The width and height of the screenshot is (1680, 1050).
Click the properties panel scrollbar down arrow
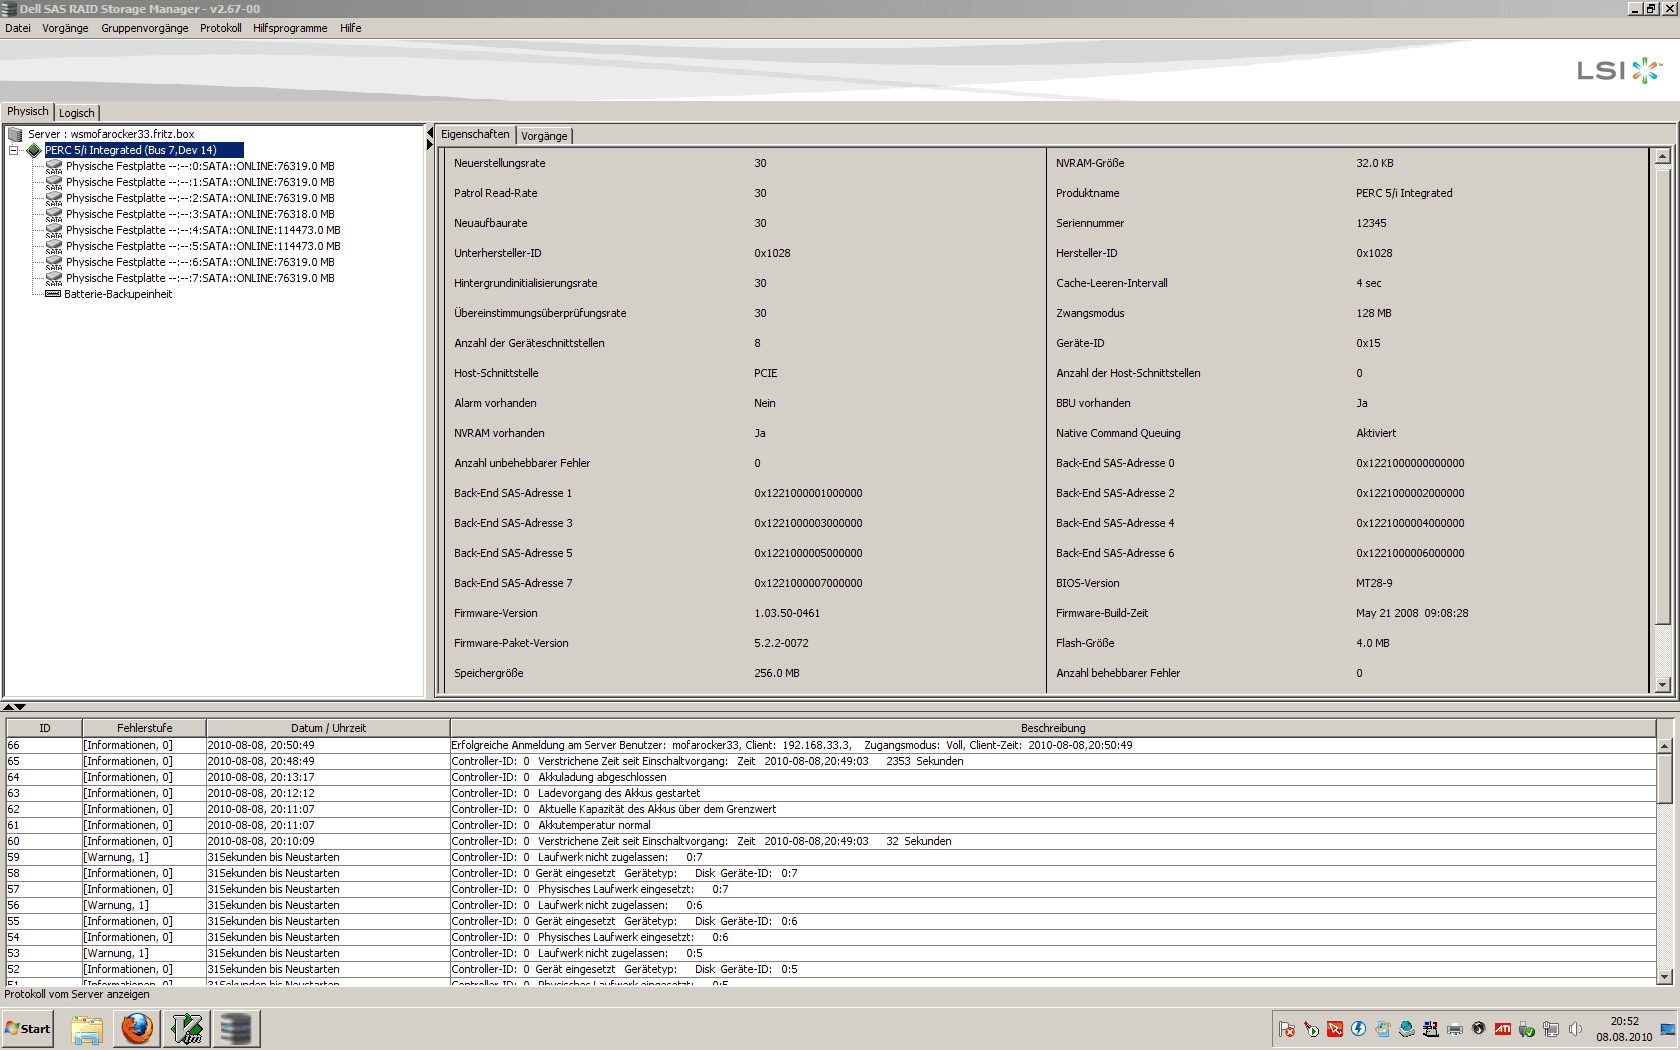pos(1663,685)
